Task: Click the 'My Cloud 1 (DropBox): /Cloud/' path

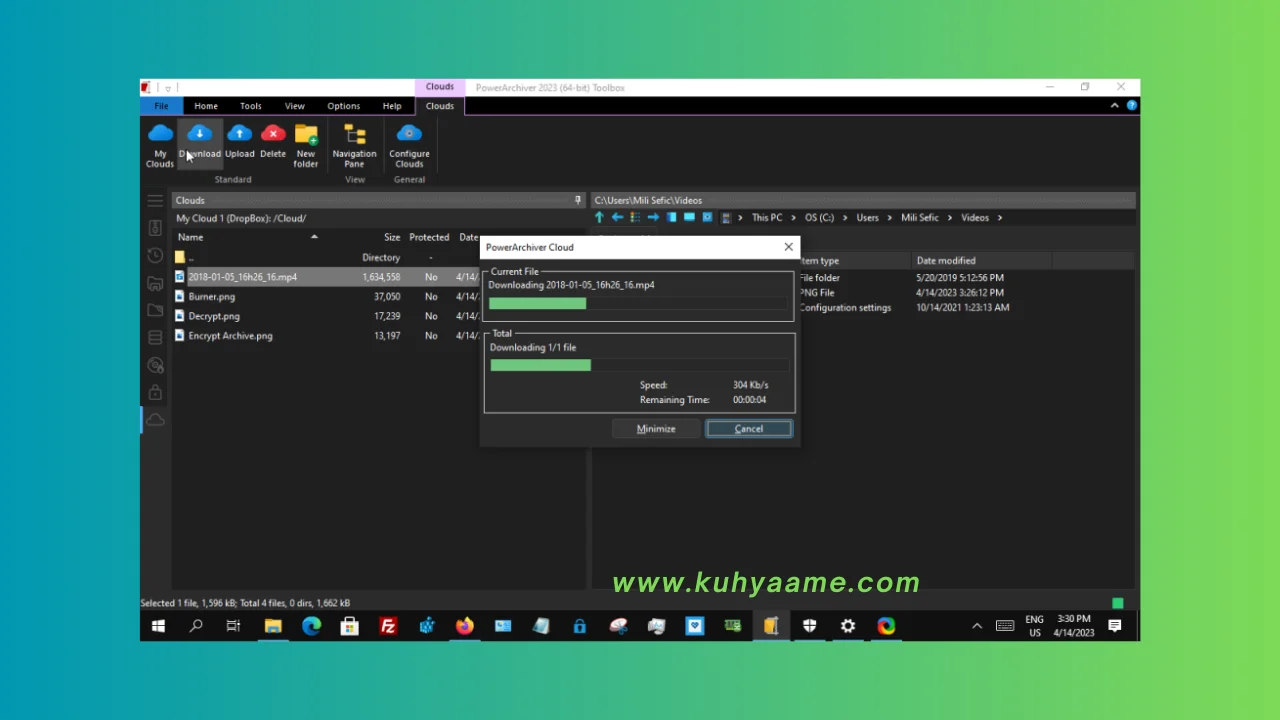Action: (x=241, y=218)
